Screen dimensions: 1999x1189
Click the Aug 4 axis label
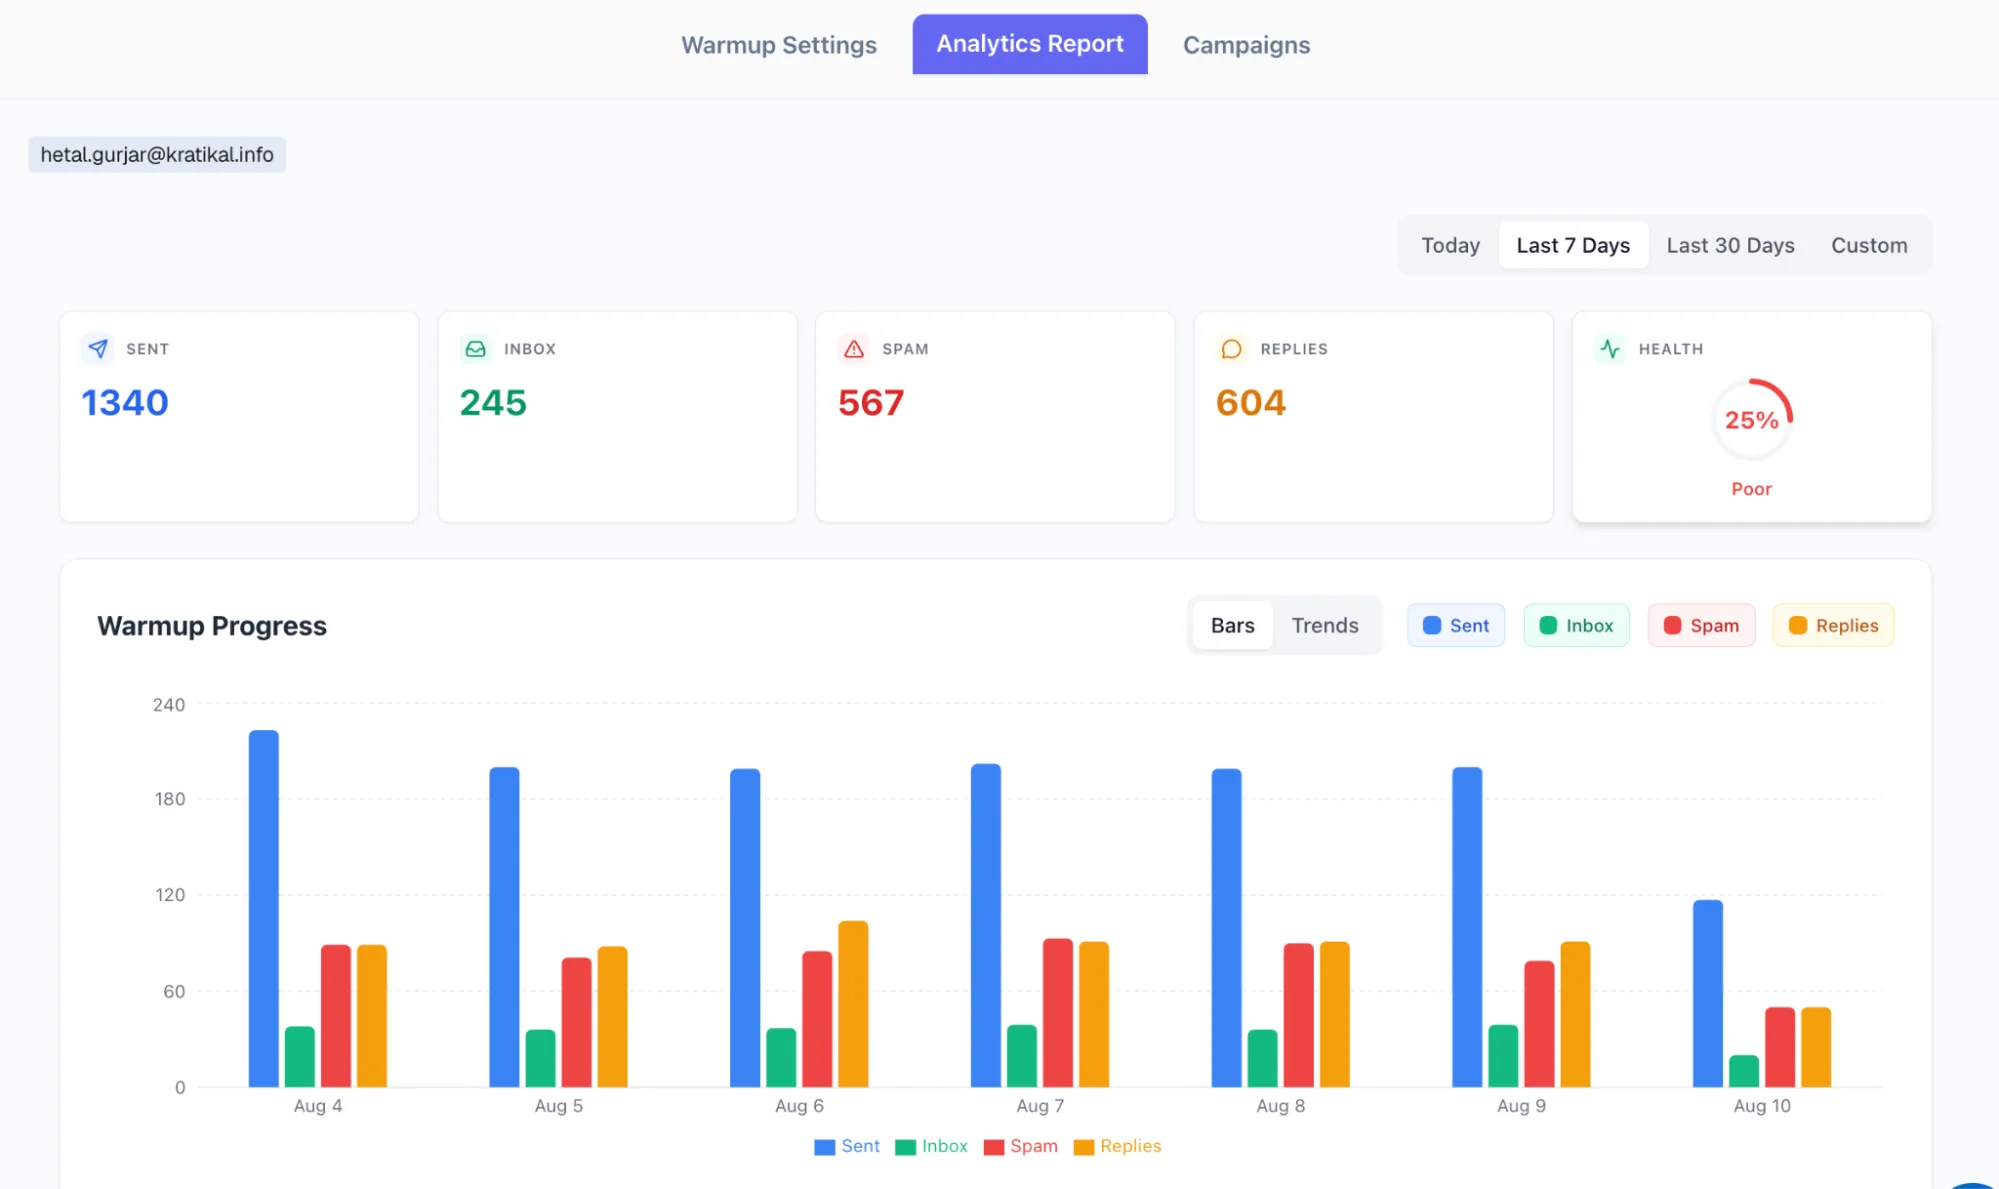(x=318, y=1106)
